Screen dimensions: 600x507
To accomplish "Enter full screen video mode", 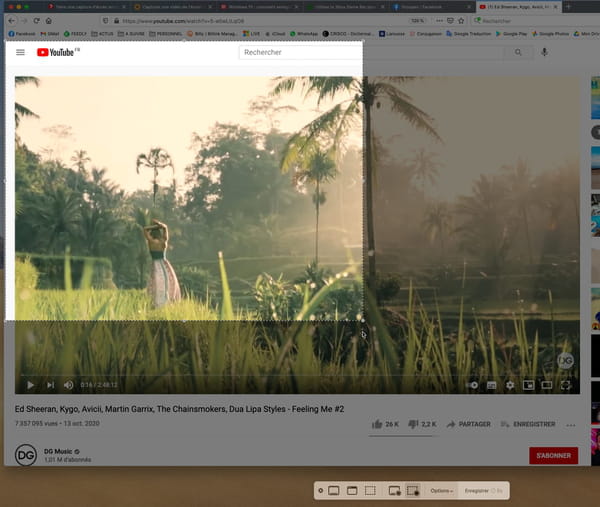I will (566, 385).
